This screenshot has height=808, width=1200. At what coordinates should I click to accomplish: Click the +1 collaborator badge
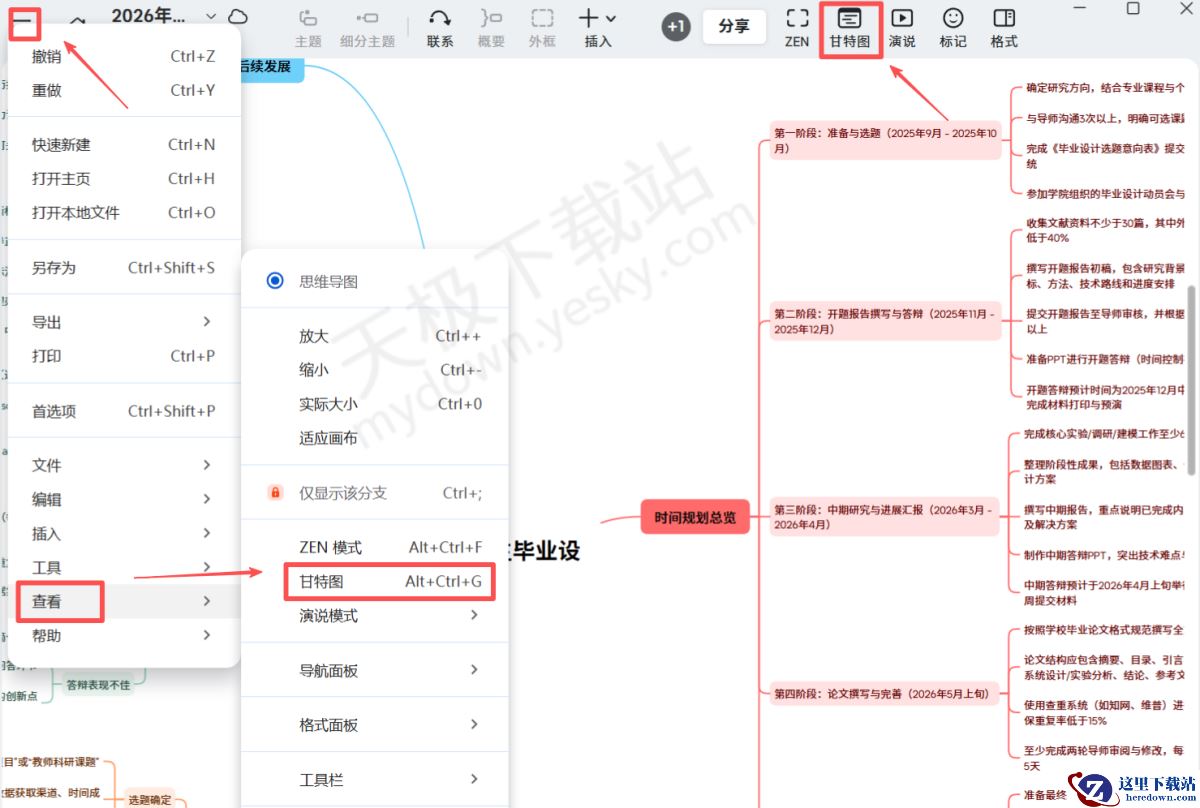click(675, 27)
